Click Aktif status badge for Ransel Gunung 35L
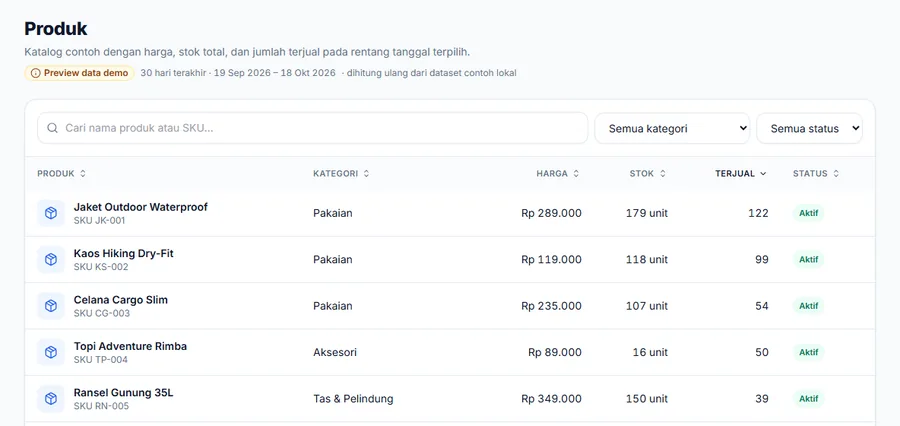 (808, 398)
